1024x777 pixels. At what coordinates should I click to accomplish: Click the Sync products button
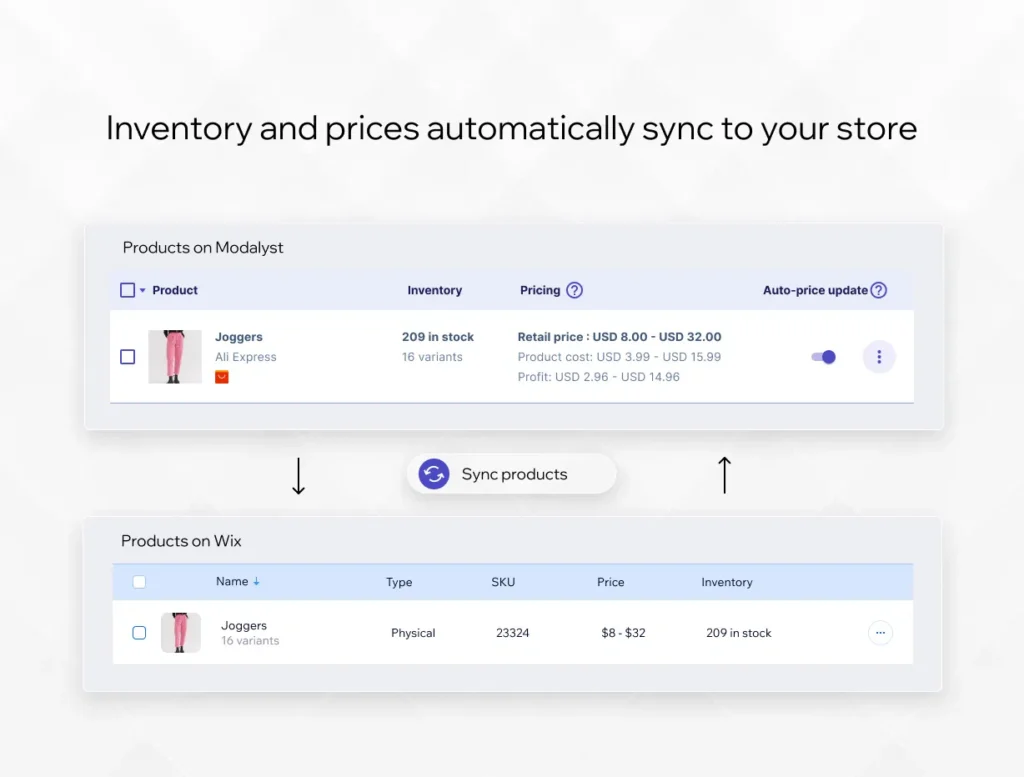click(511, 474)
